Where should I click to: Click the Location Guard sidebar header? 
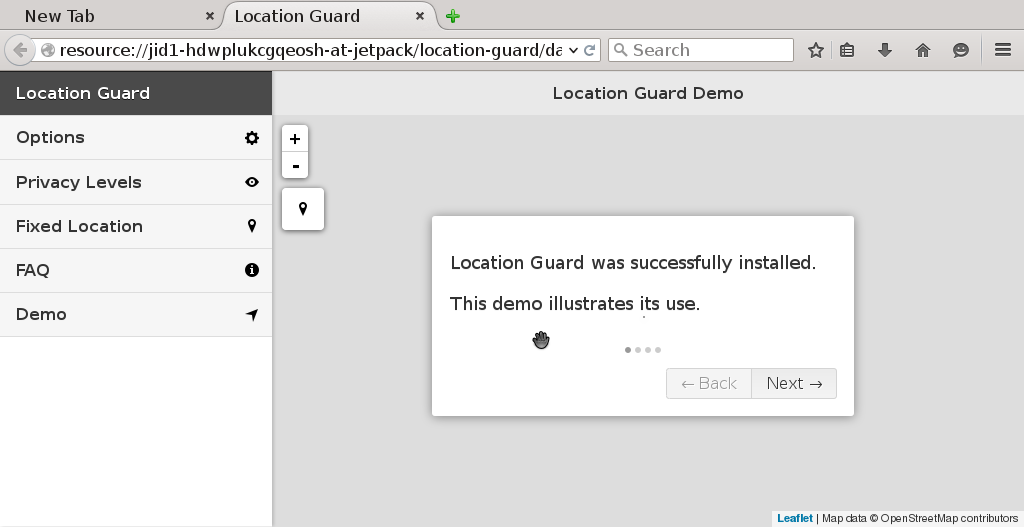click(136, 93)
